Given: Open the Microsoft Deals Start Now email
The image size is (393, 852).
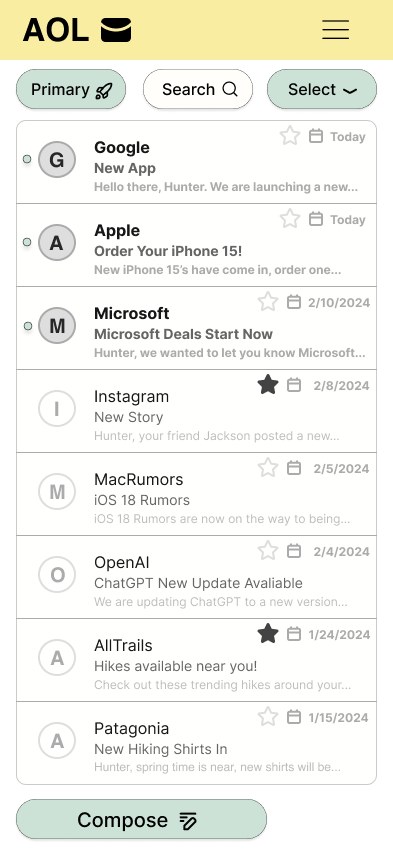Looking at the screenshot, I should click(x=196, y=328).
